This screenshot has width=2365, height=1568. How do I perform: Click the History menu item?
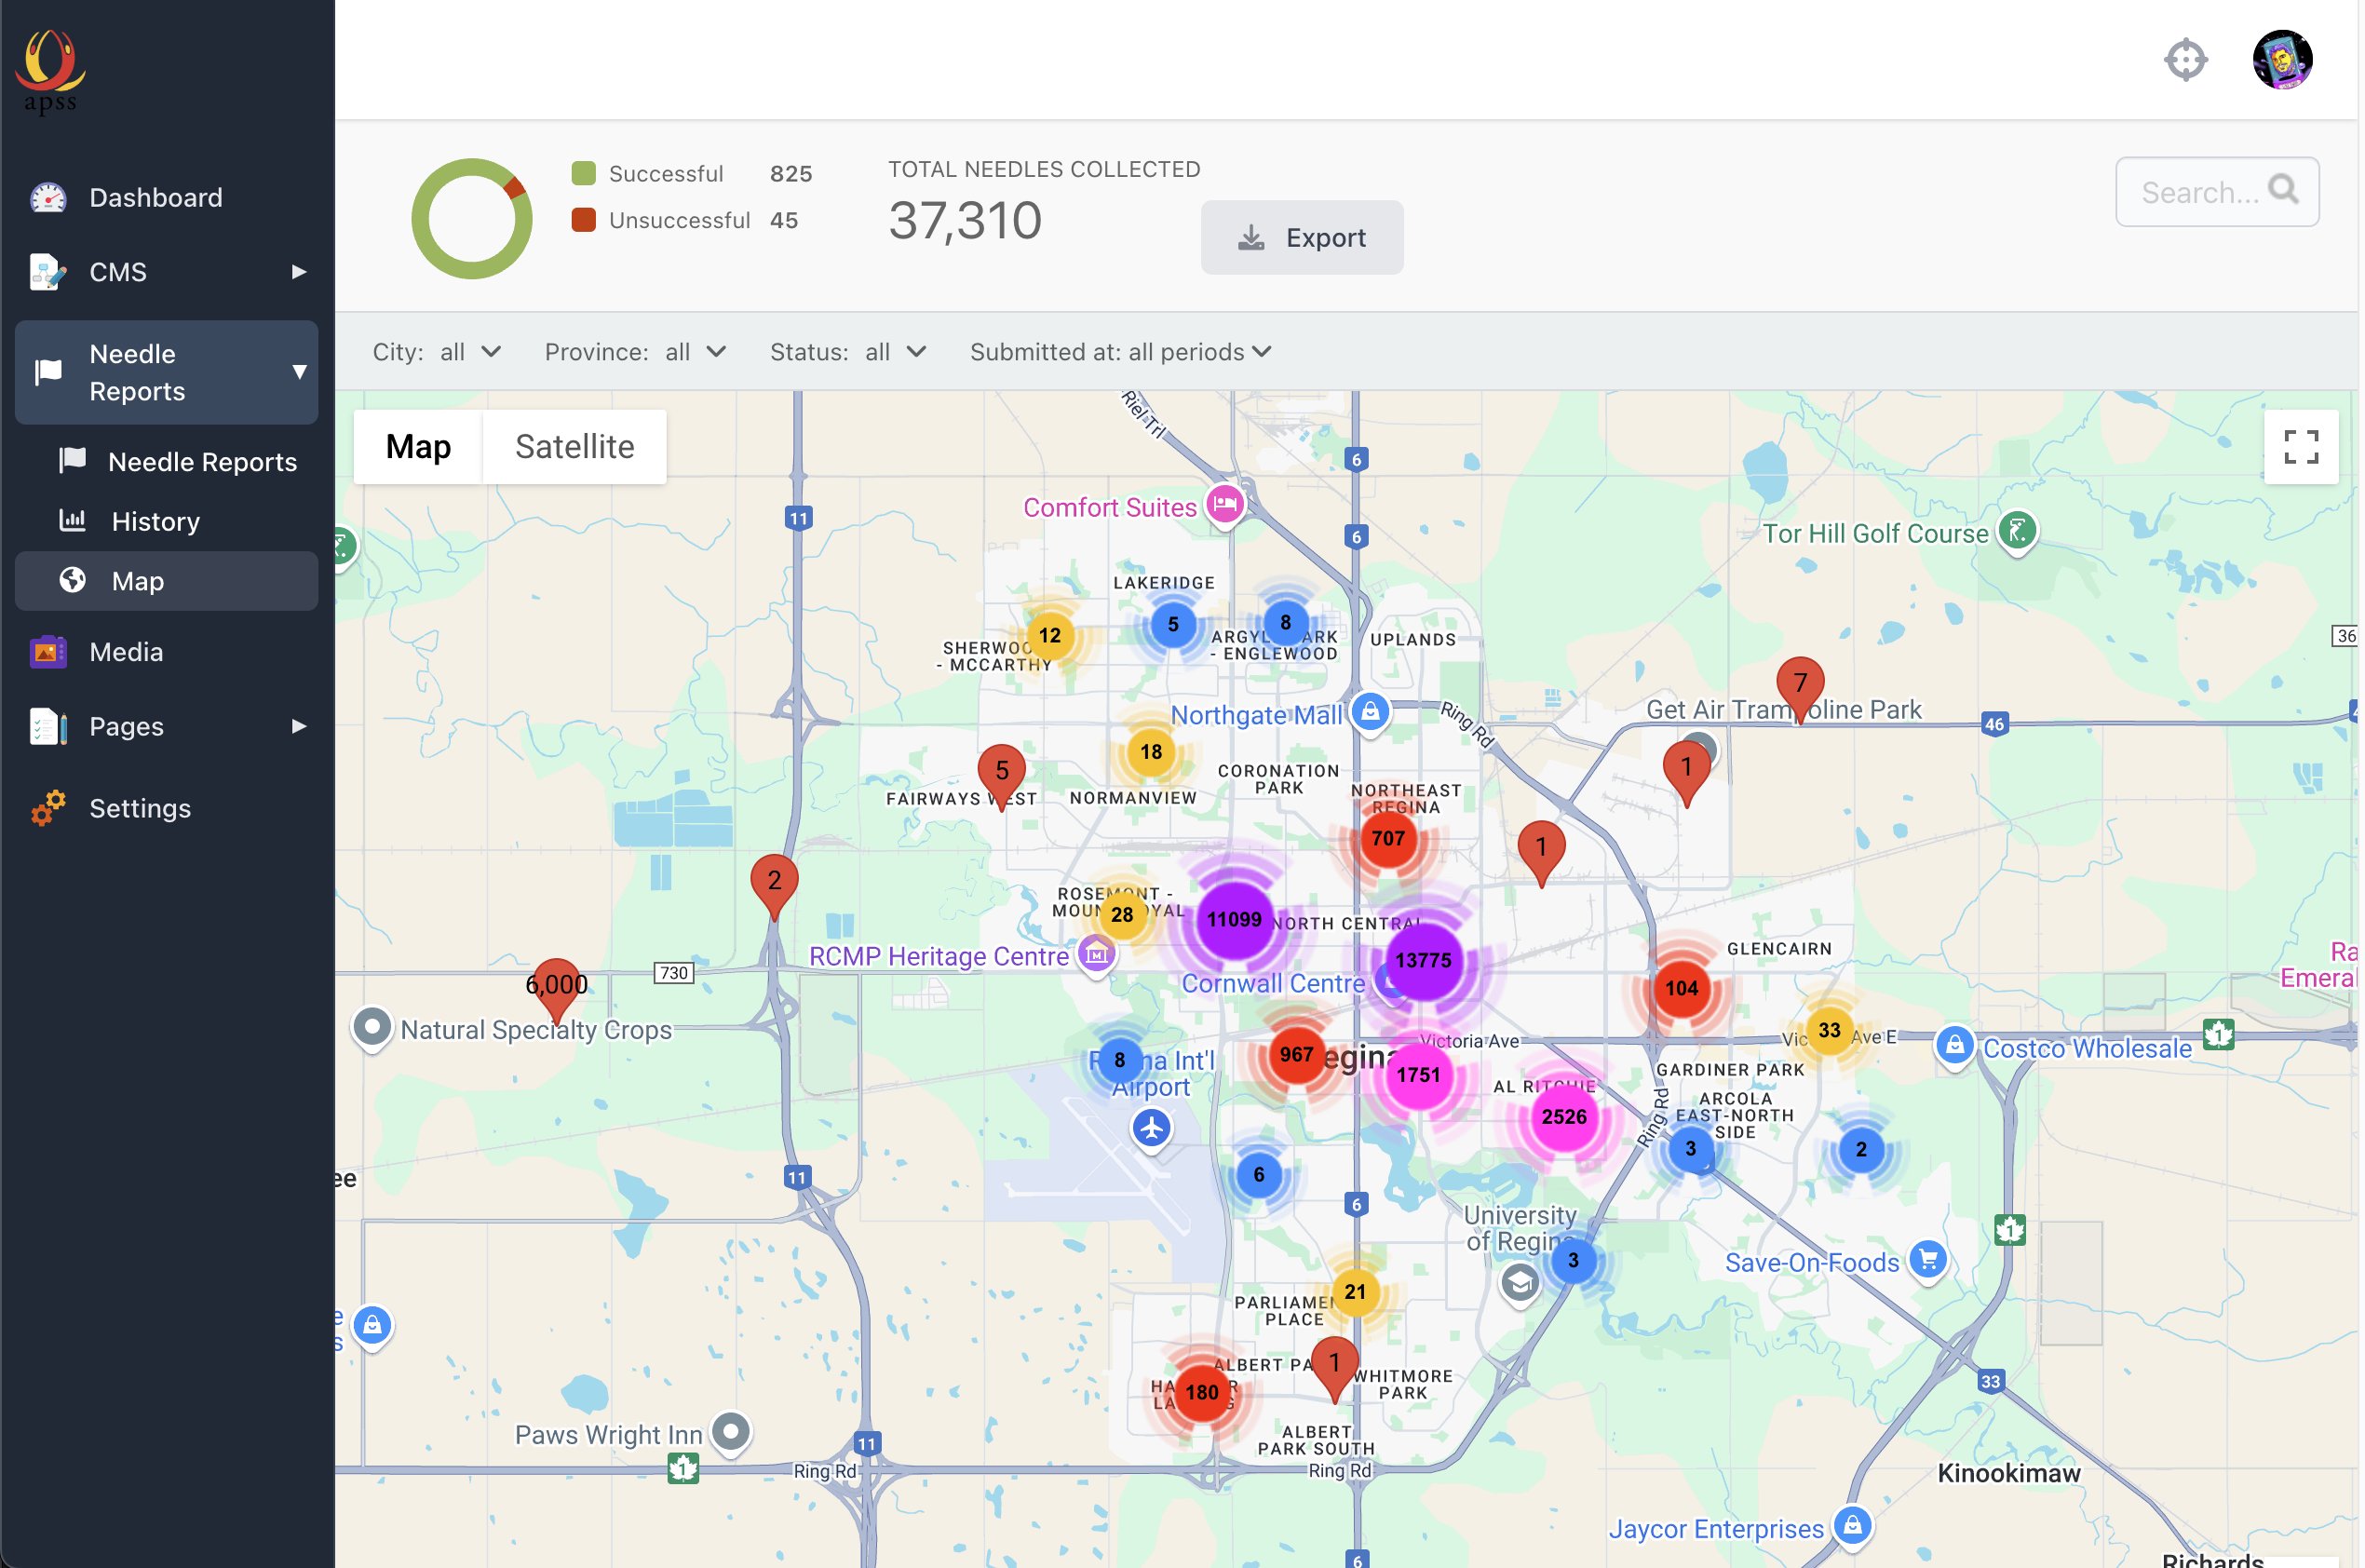(155, 520)
